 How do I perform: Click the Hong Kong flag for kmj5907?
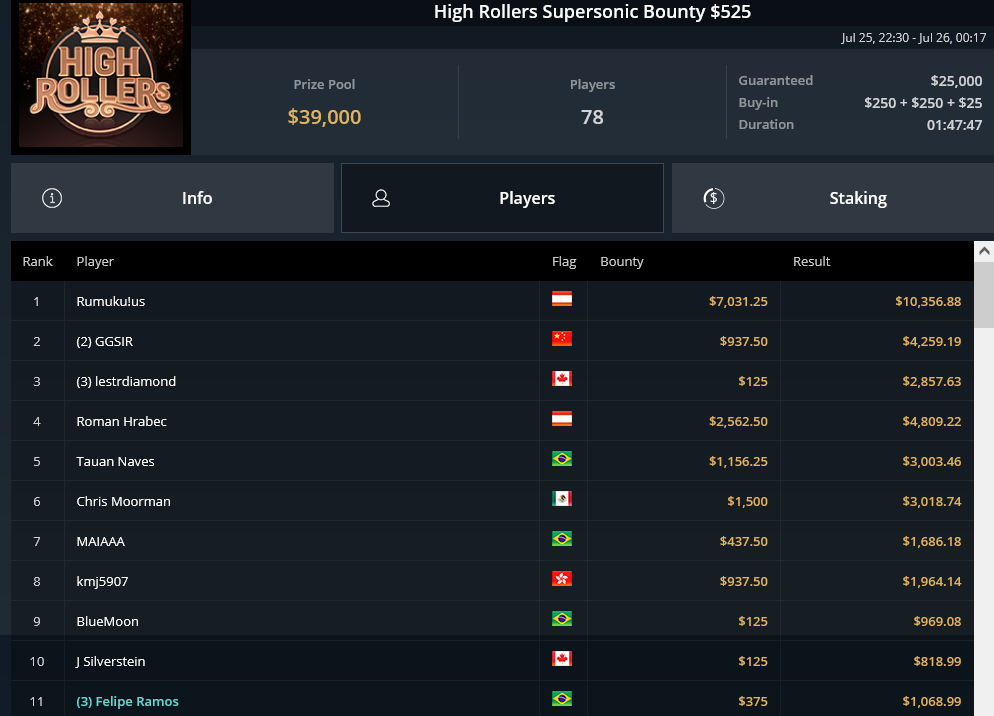pyautogui.click(x=562, y=578)
